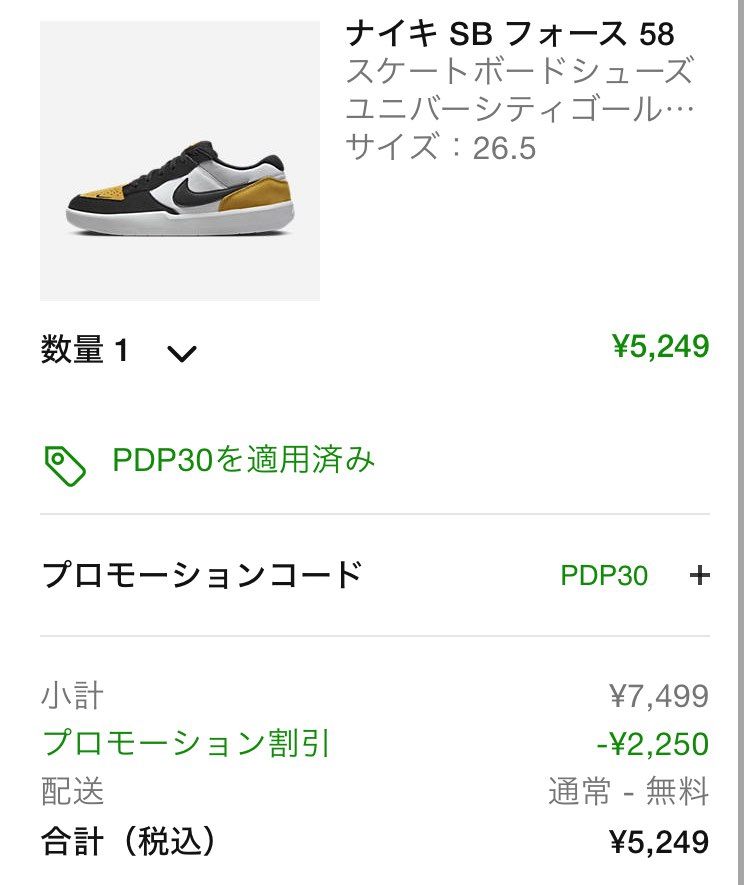Image resolution: width=750 pixels, height=885 pixels.
Task: Click the 合計（税込） total label
Action: pyautogui.click(x=129, y=842)
